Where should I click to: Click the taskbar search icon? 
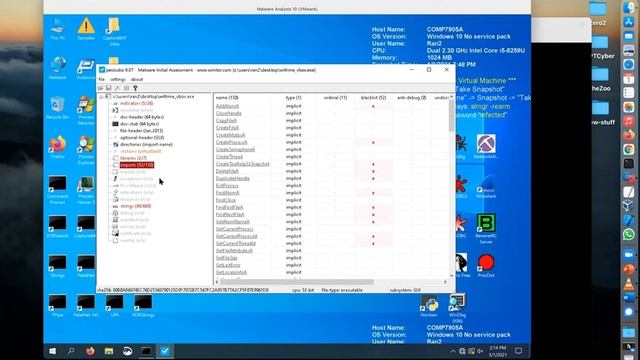tap(71, 351)
